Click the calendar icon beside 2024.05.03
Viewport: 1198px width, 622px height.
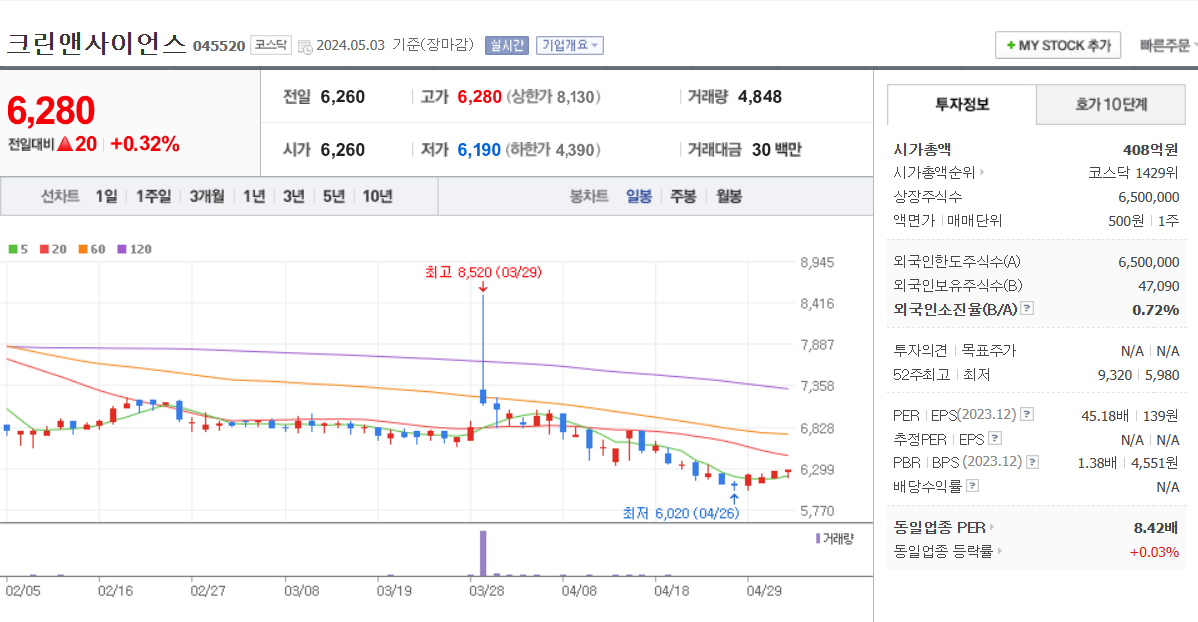[305, 47]
